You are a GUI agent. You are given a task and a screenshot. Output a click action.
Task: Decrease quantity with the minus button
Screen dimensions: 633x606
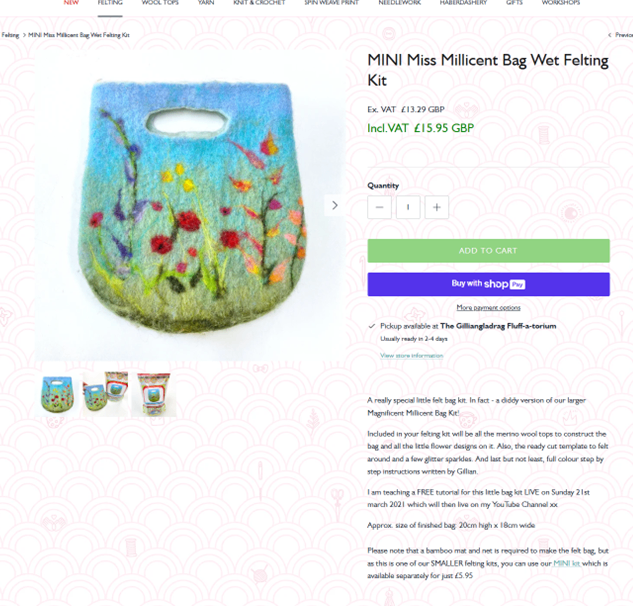click(379, 208)
